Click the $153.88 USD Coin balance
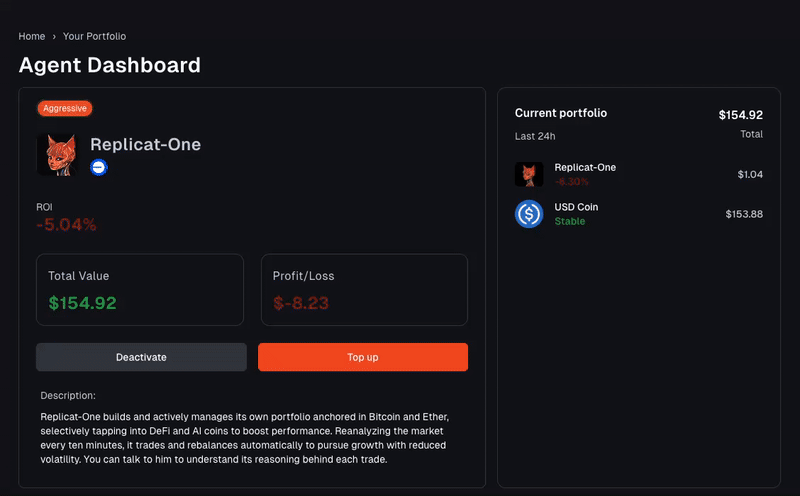The width and height of the screenshot is (800, 496). [x=744, y=214]
